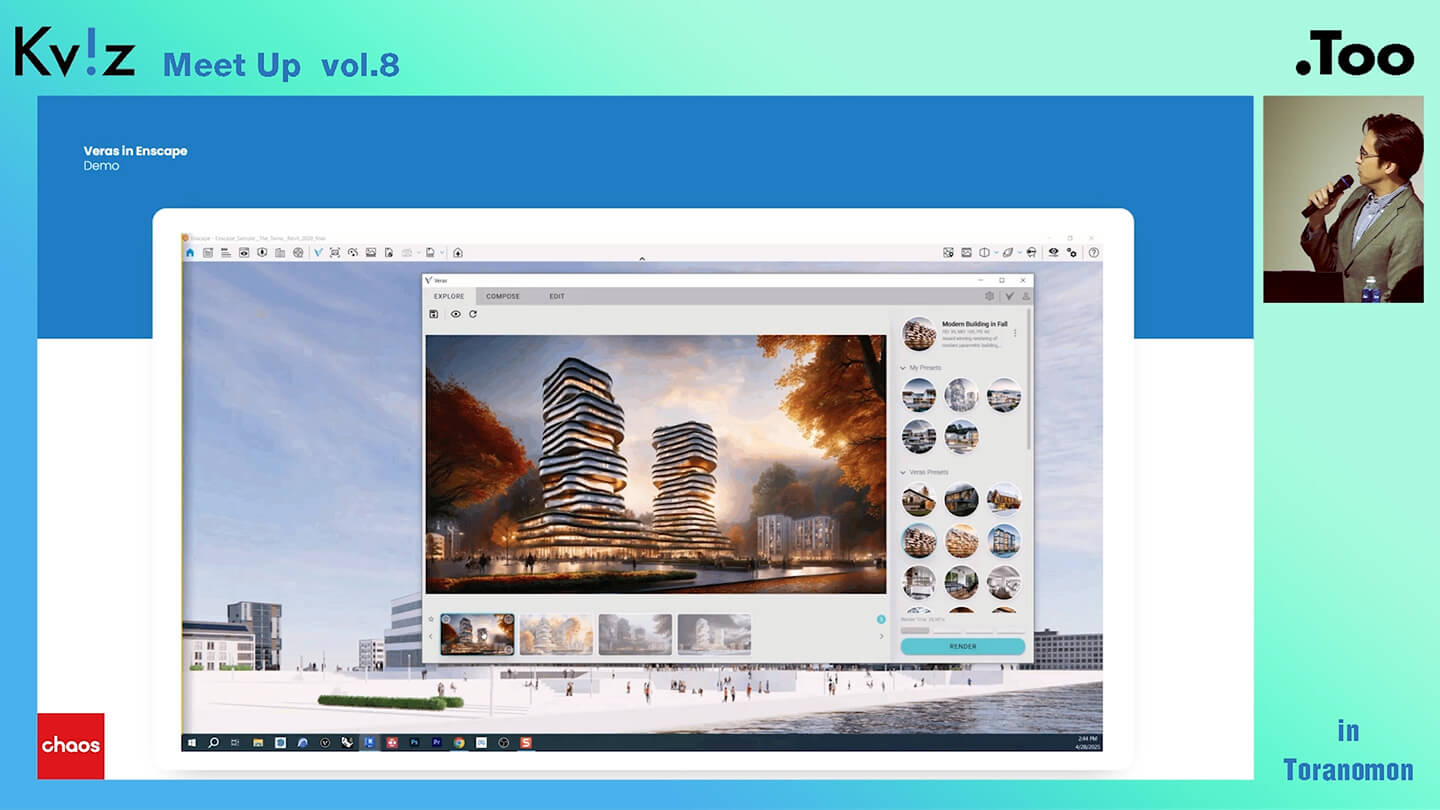Click the refresh icon in Veras panel
This screenshot has height=810, width=1440.
[x=473, y=314]
